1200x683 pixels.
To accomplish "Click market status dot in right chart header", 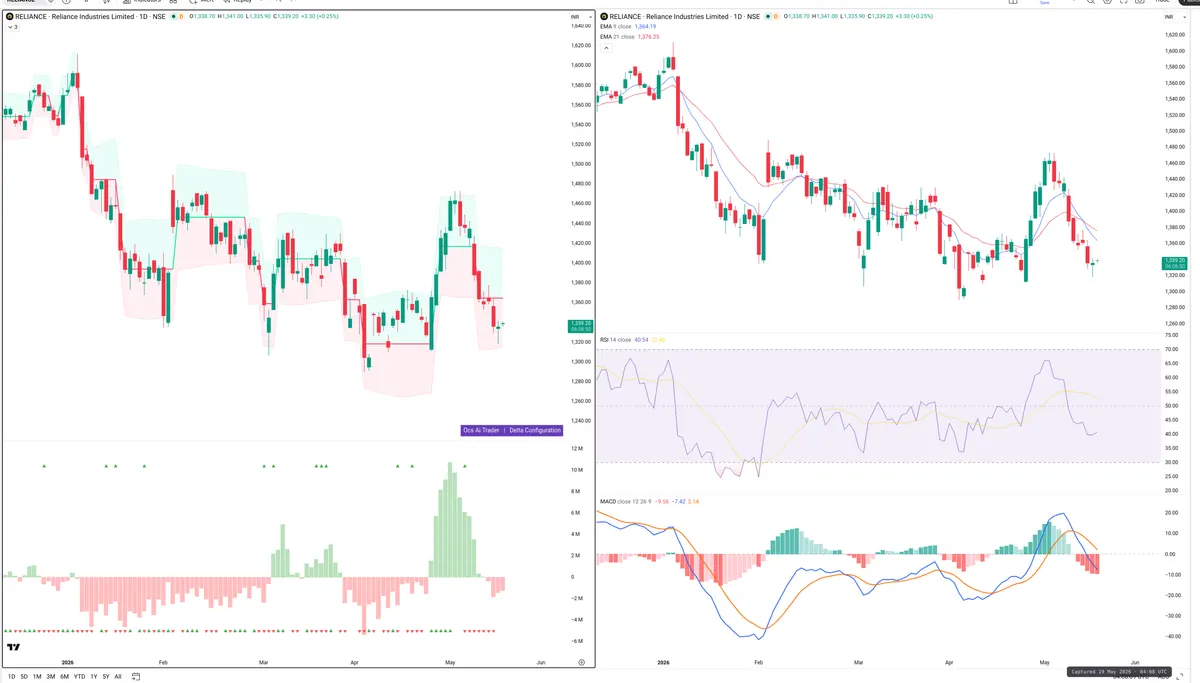I will tap(767, 17).
